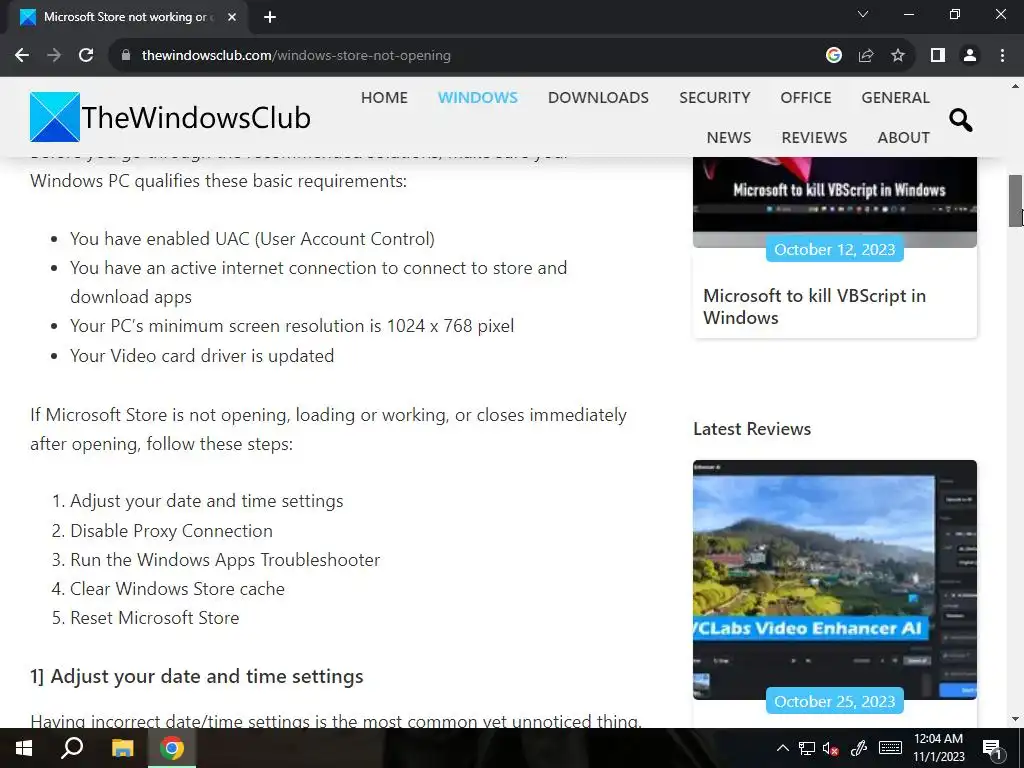Click the '1] Adjust your date and time settings' heading

(x=197, y=676)
